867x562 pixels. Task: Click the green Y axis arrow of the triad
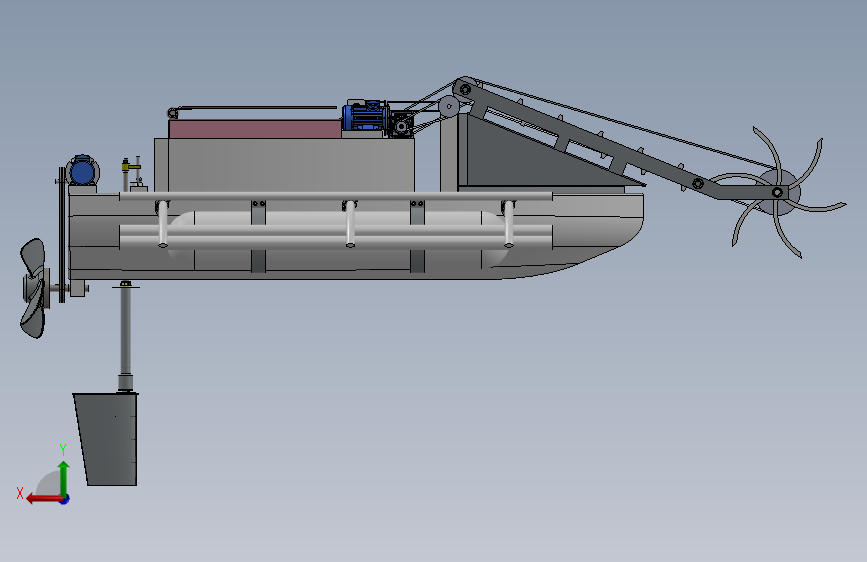pyautogui.click(x=64, y=479)
